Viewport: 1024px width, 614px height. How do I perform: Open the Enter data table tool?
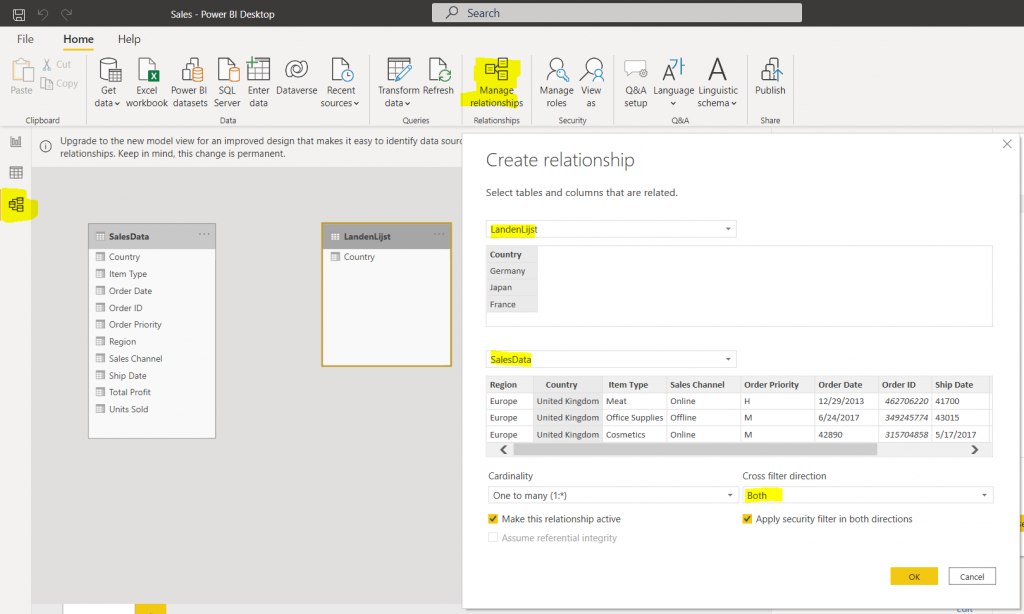[259, 82]
